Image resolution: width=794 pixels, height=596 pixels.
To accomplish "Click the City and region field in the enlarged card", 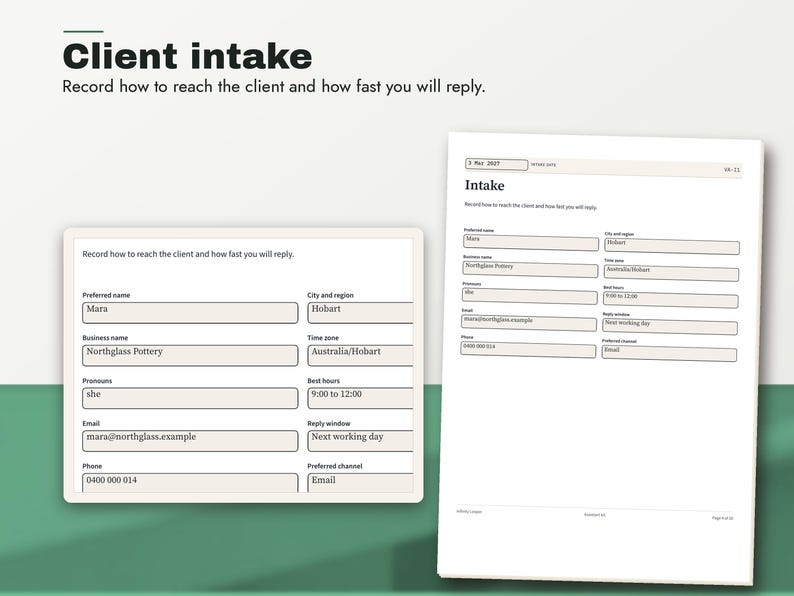I will point(360,313).
